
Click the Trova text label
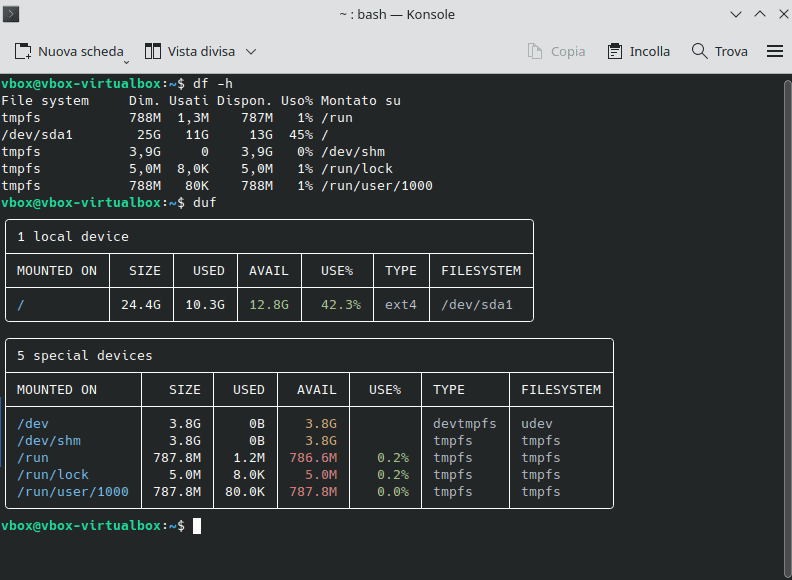click(x=731, y=51)
